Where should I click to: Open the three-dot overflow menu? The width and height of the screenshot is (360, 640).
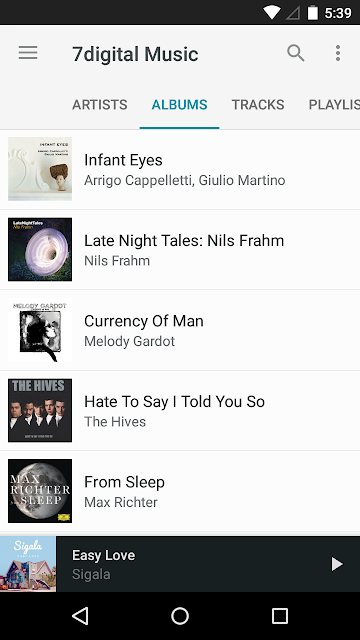tap(338, 53)
